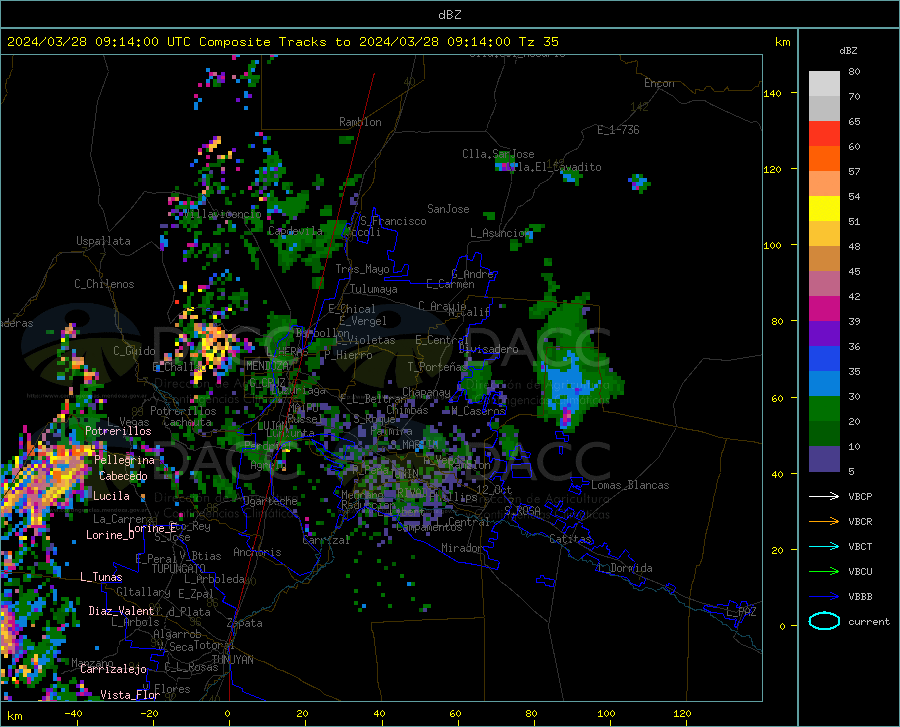Click the Zapata label

(x=245, y=623)
